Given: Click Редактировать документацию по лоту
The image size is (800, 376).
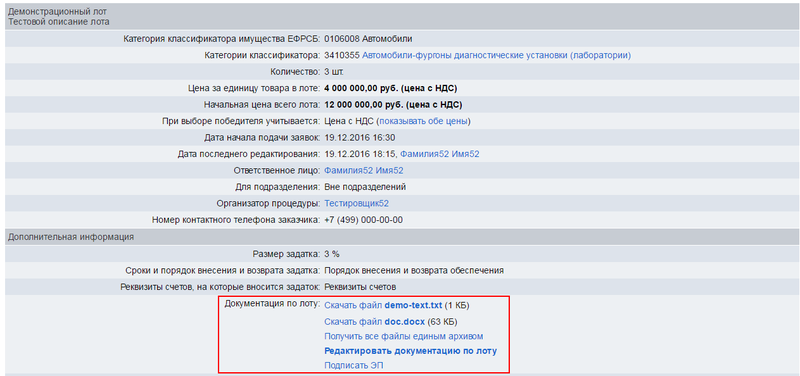Looking at the screenshot, I should pyautogui.click(x=411, y=351).
